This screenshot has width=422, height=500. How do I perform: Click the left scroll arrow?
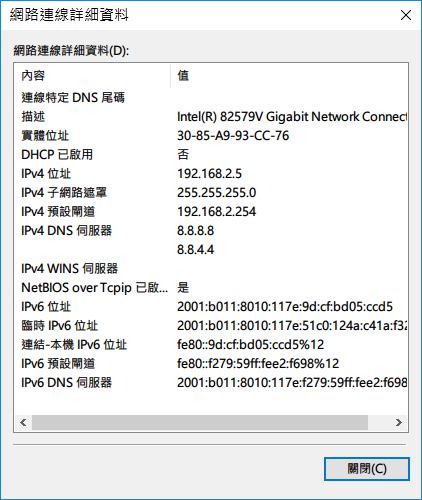23,423
